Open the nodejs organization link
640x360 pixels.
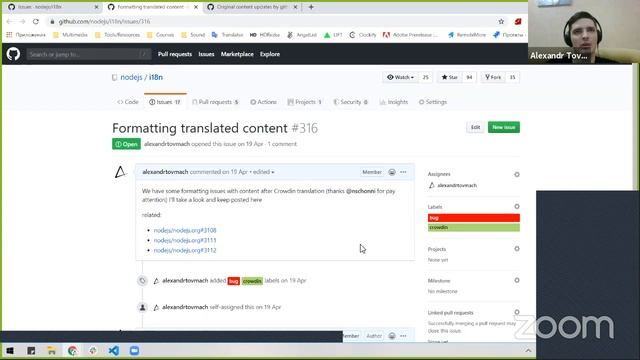131,77
